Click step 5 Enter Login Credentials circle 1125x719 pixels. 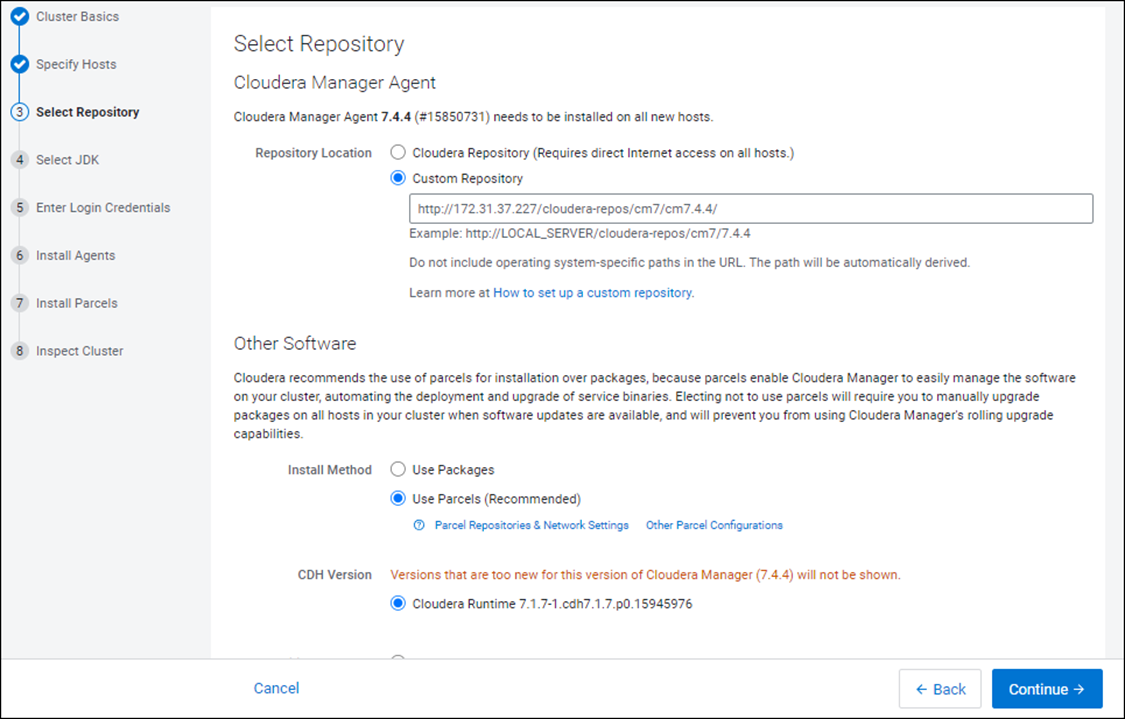pos(19,208)
